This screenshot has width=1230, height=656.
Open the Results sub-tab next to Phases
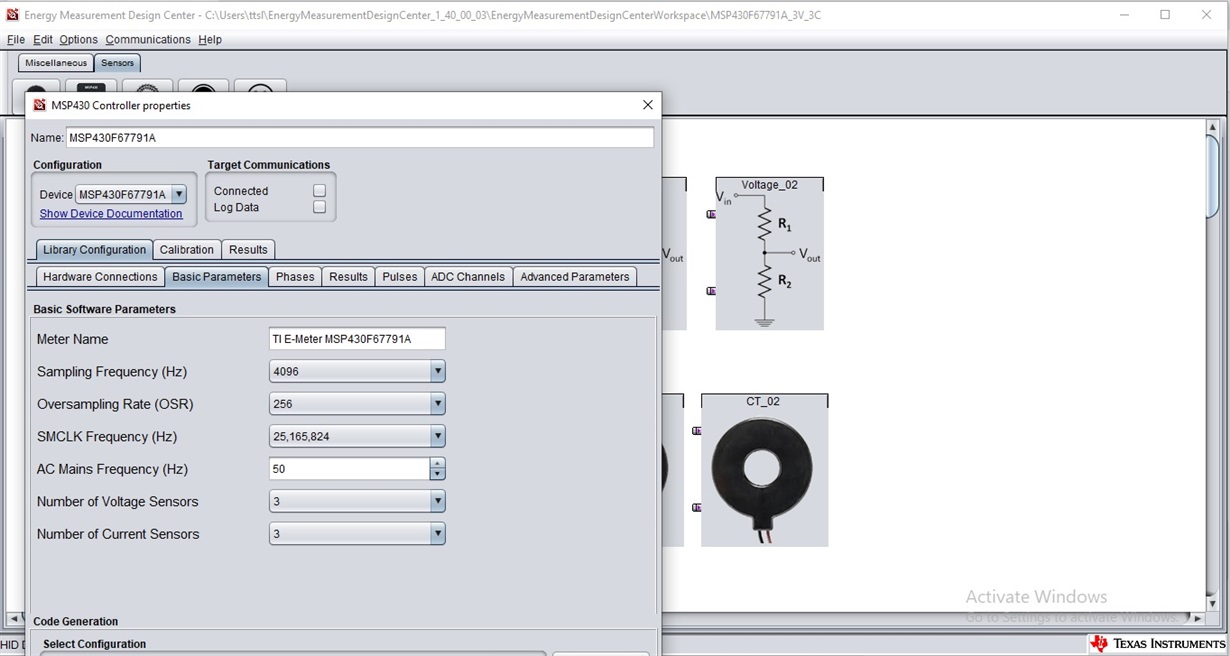[348, 277]
